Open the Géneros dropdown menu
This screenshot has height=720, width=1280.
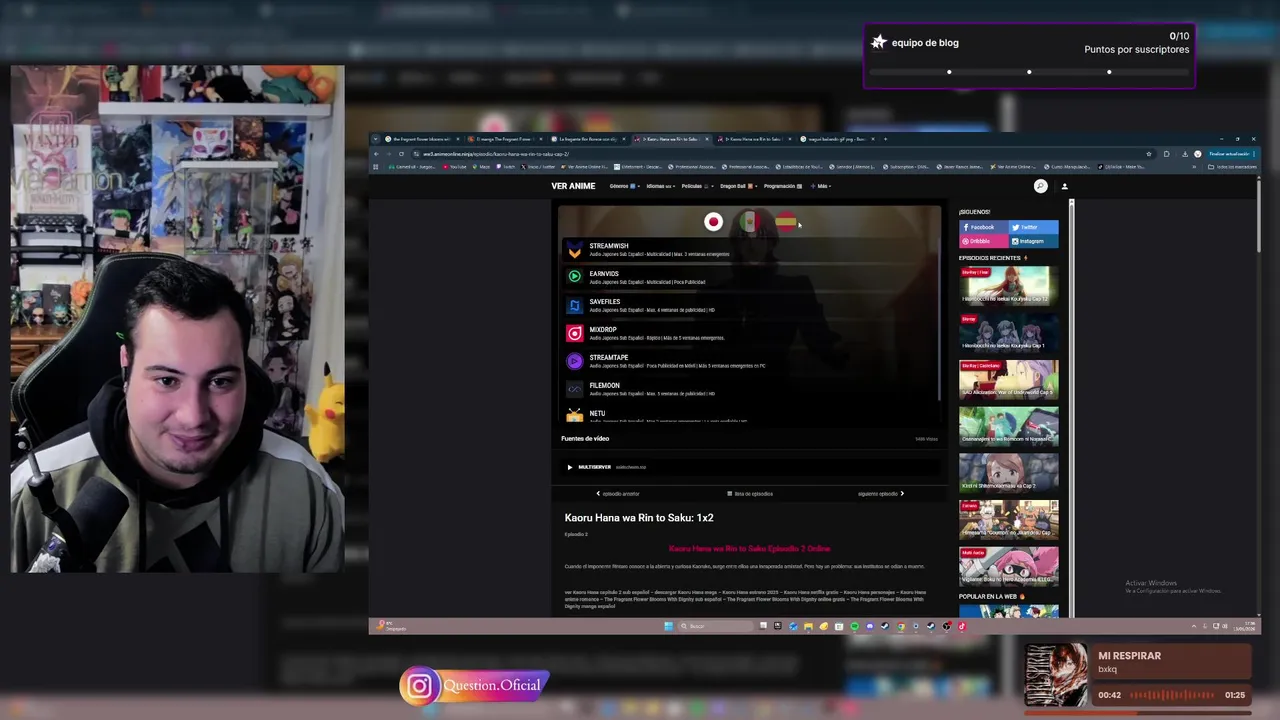tap(623, 186)
